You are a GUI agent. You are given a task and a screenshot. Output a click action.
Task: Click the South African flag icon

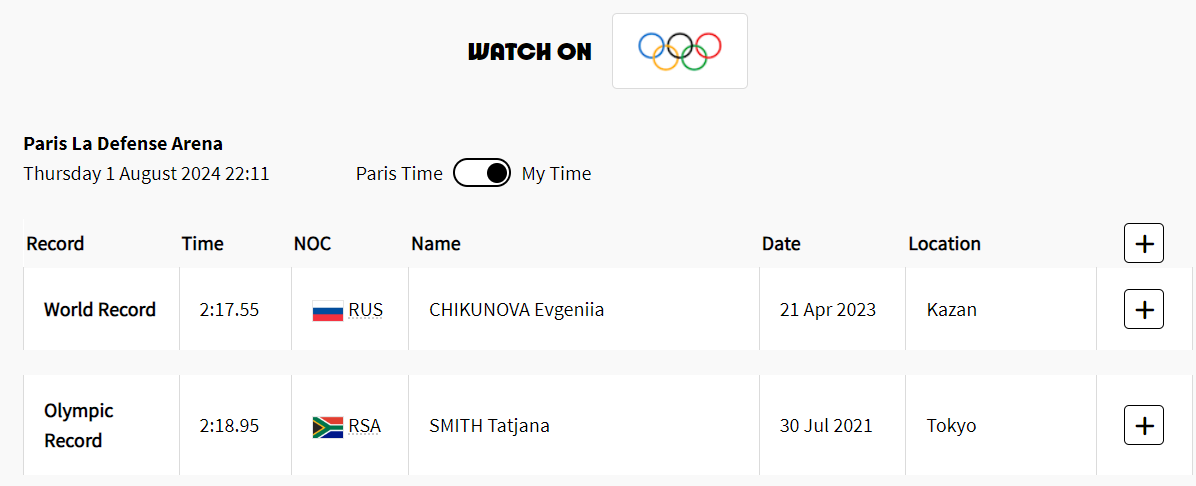pyautogui.click(x=327, y=426)
